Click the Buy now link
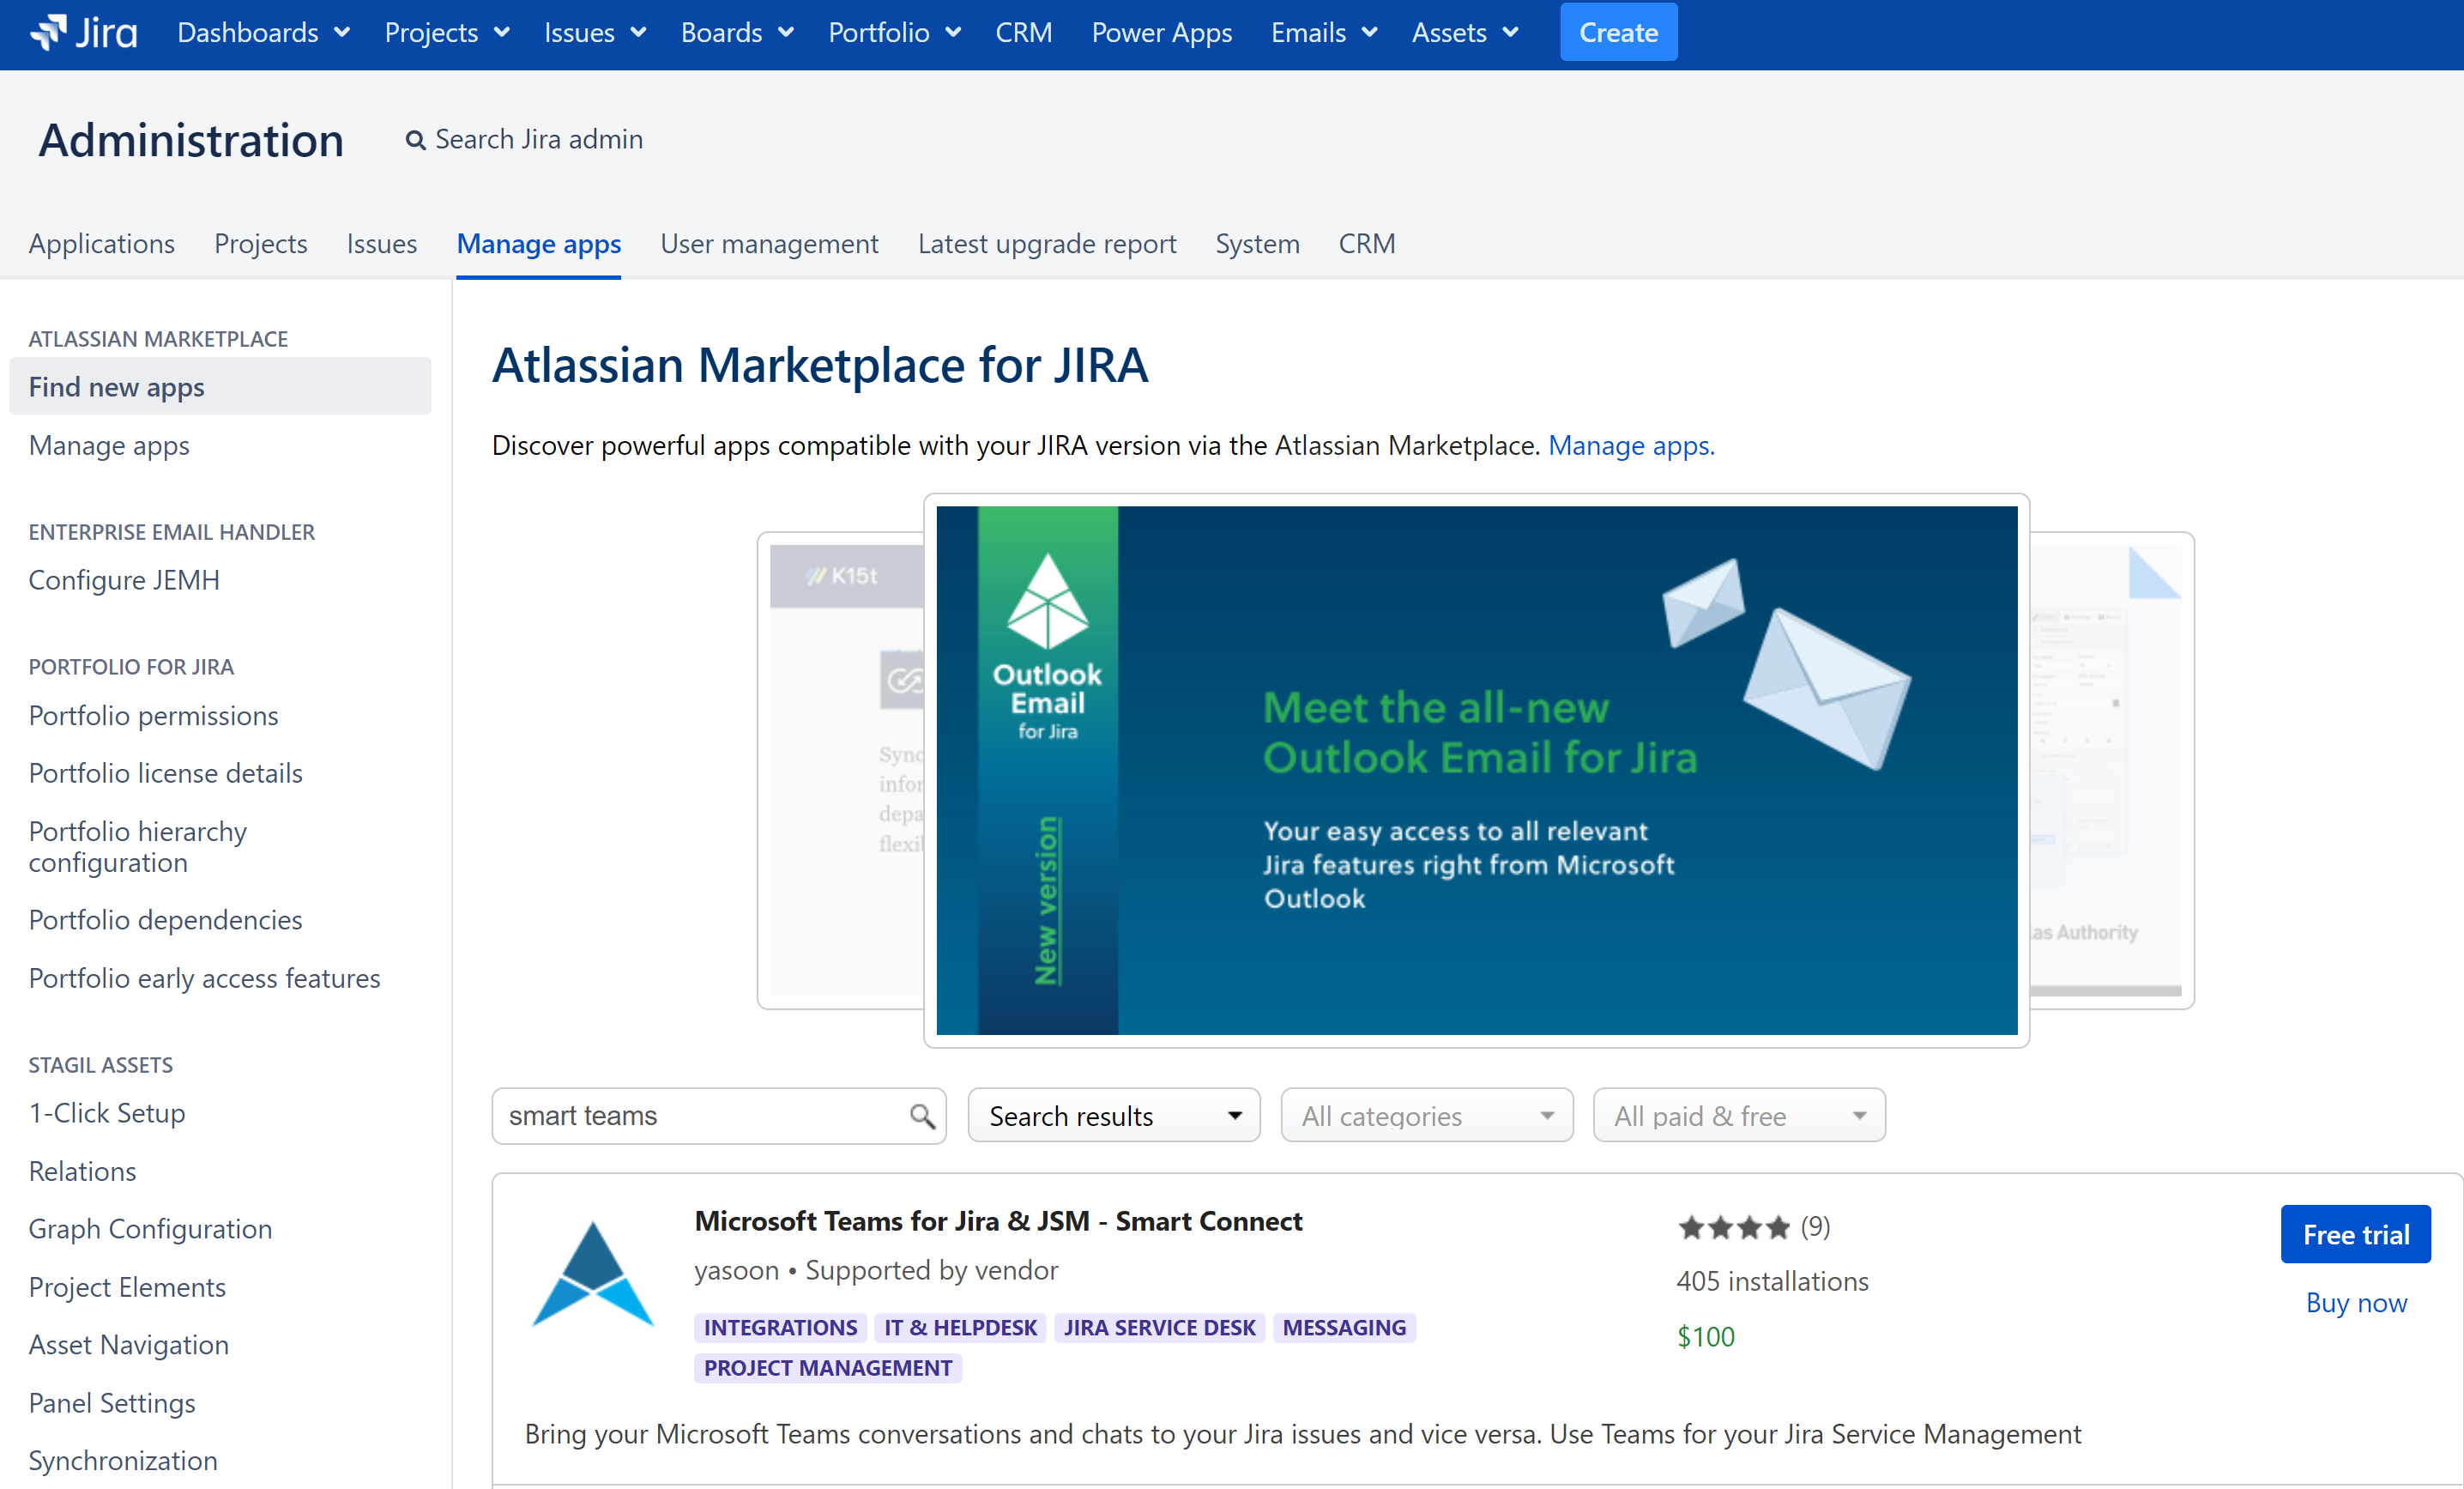Viewport: 2464px width, 1489px height. pos(2355,1302)
